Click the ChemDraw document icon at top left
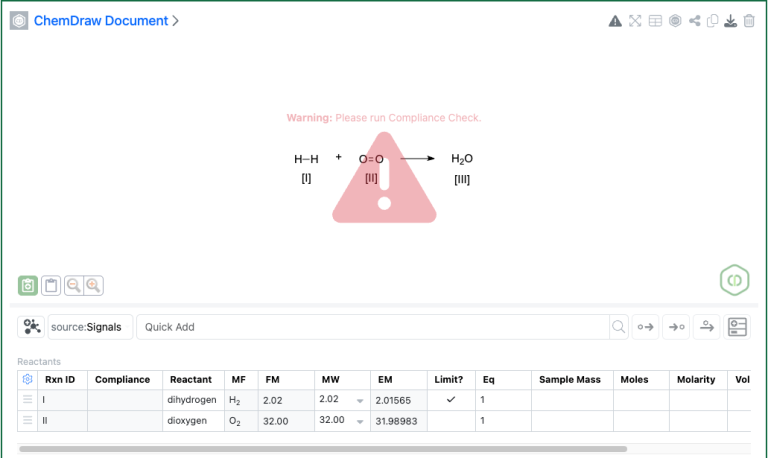This screenshot has width=768, height=458. coord(19,21)
